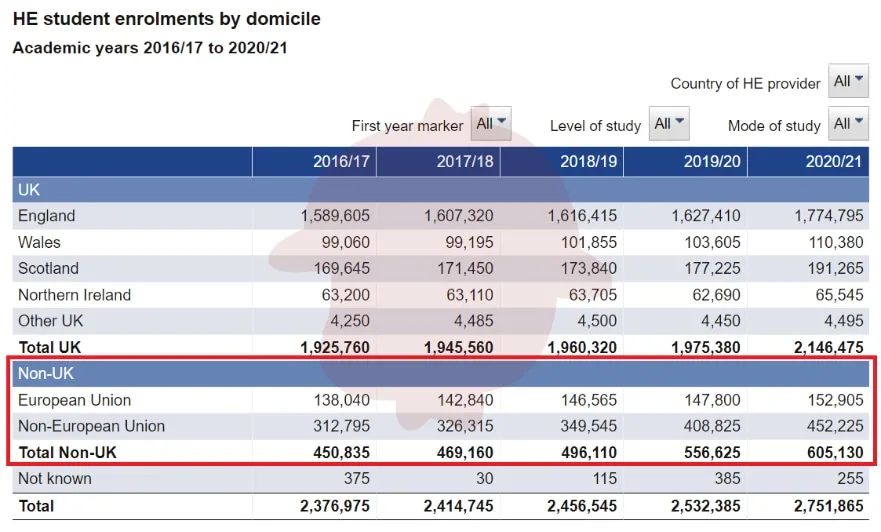Select the Scotland row label
The image size is (881, 532).
click(48, 268)
